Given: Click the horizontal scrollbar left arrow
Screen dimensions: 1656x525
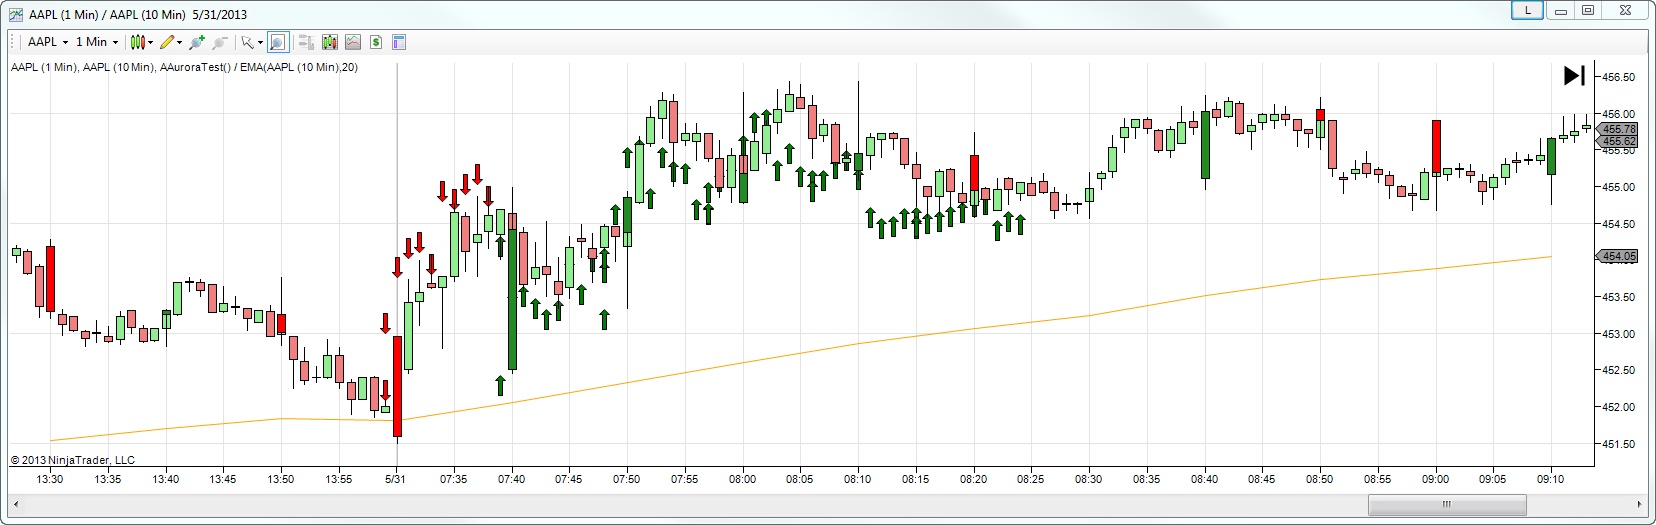Looking at the screenshot, I should tap(15, 504).
